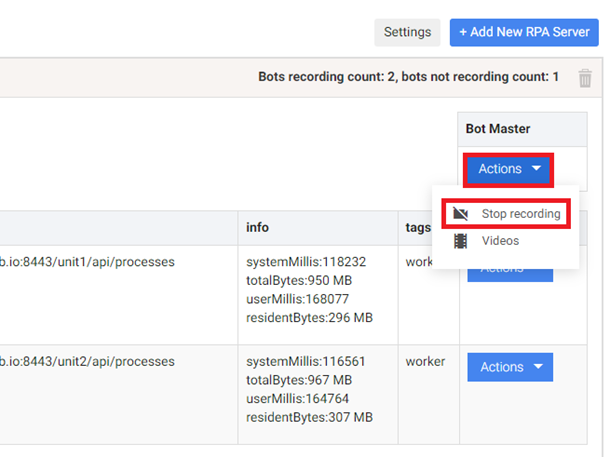Click the tags column header
Screen dimensions: 610x457
coord(418,228)
